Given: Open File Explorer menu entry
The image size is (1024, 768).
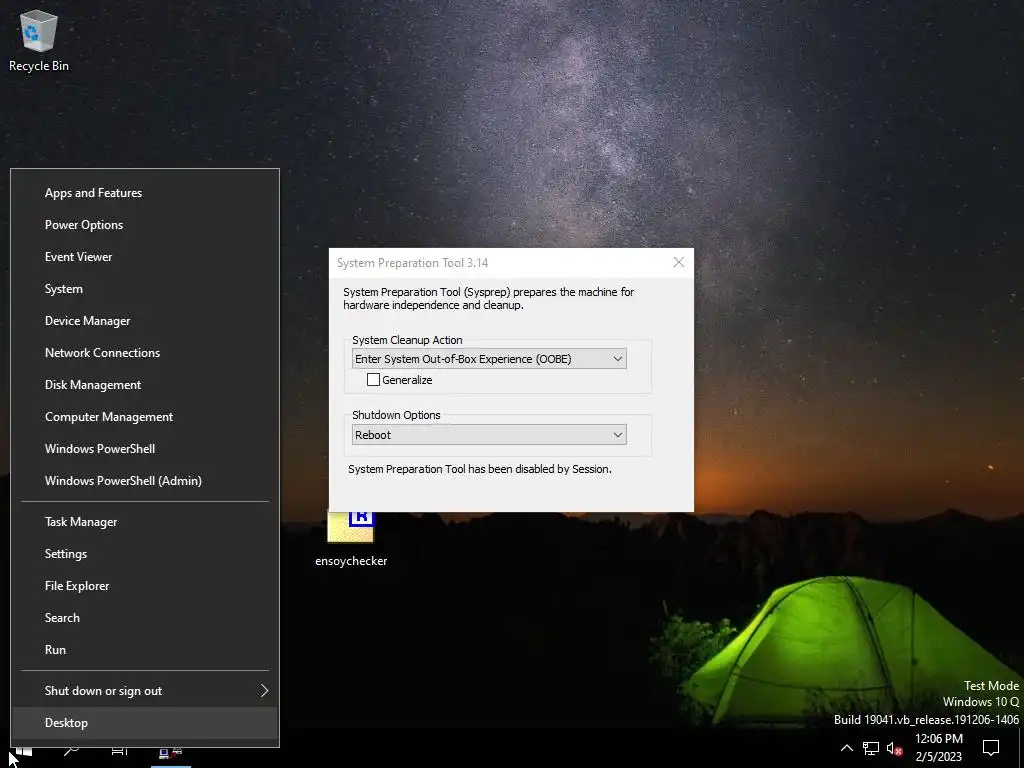Looking at the screenshot, I should coord(145,586).
